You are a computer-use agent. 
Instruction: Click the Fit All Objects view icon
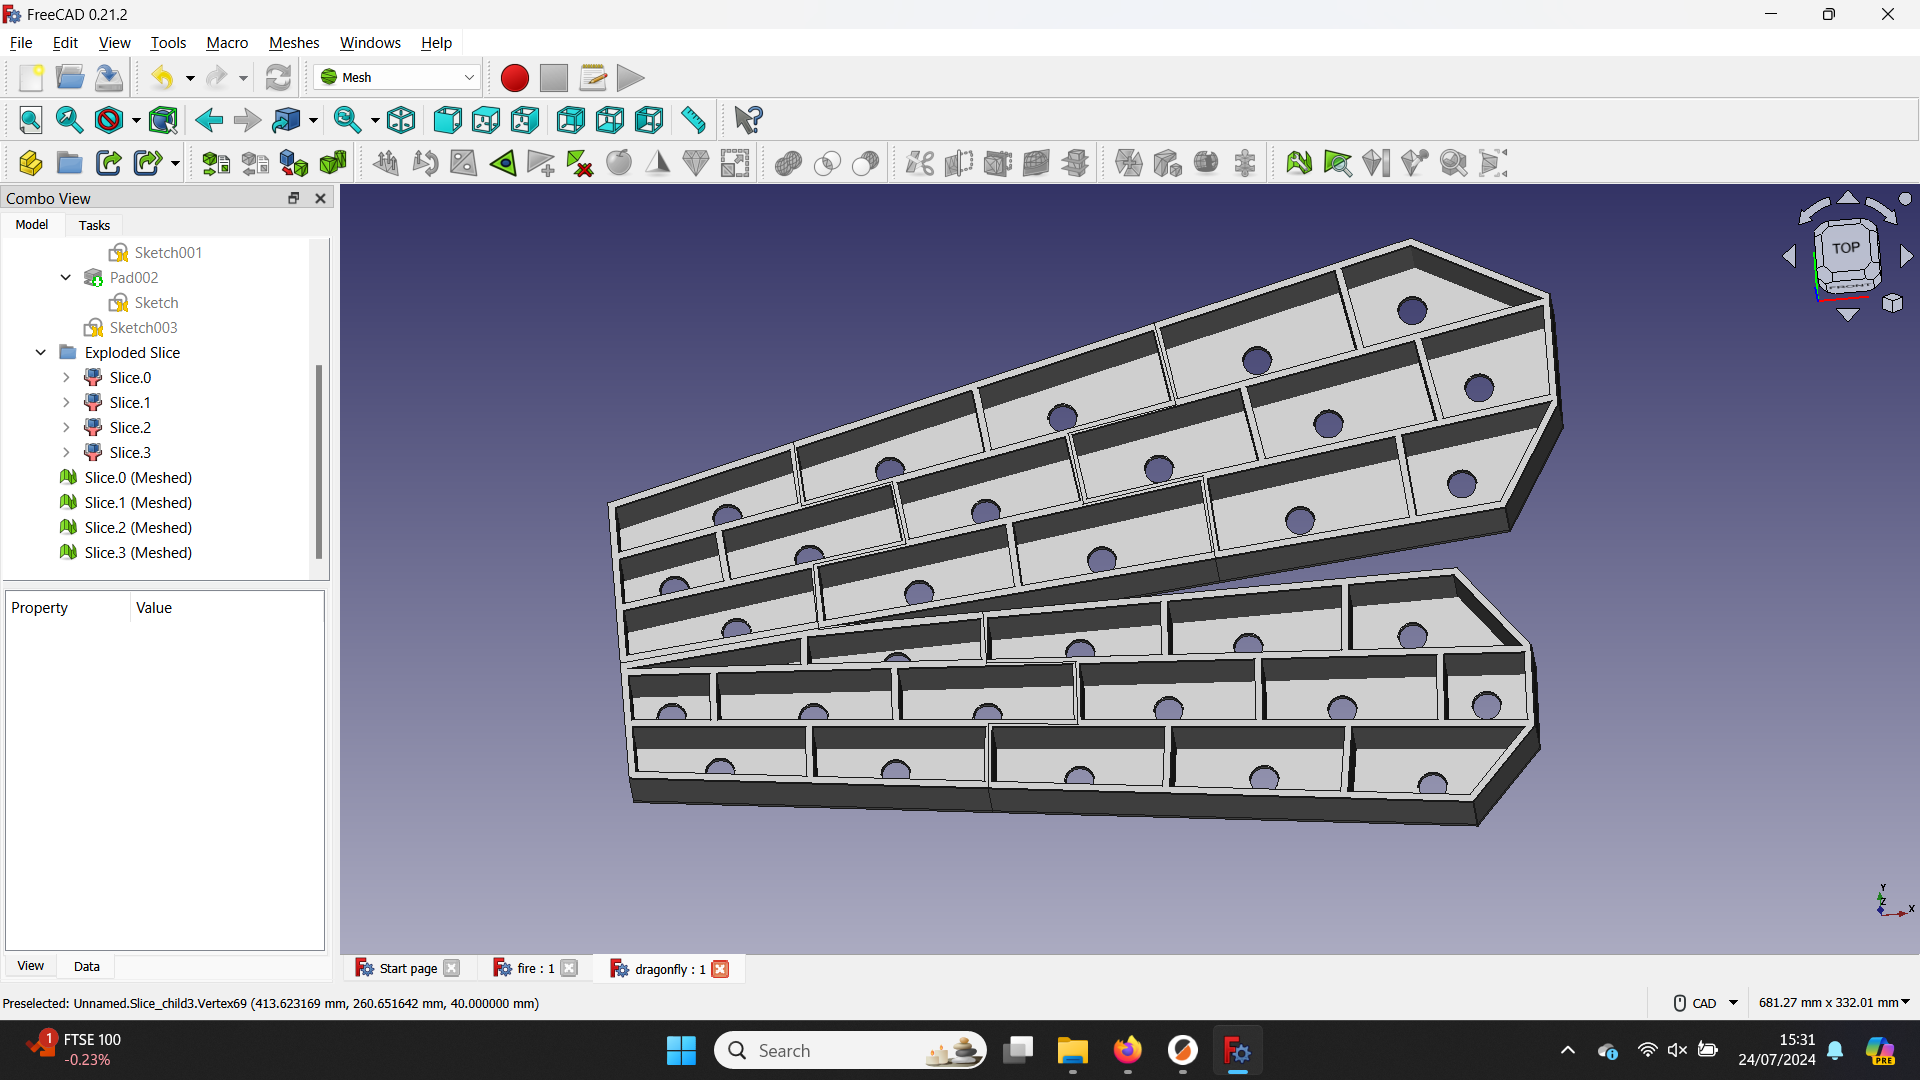[29, 120]
